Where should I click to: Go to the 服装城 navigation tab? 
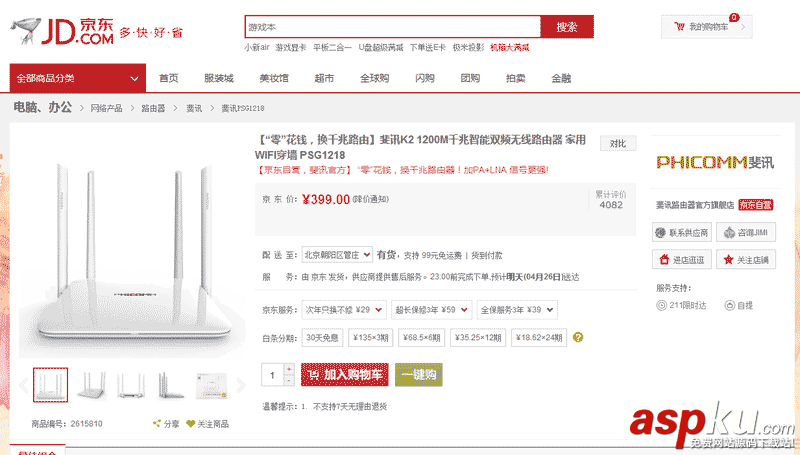[218, 78]
